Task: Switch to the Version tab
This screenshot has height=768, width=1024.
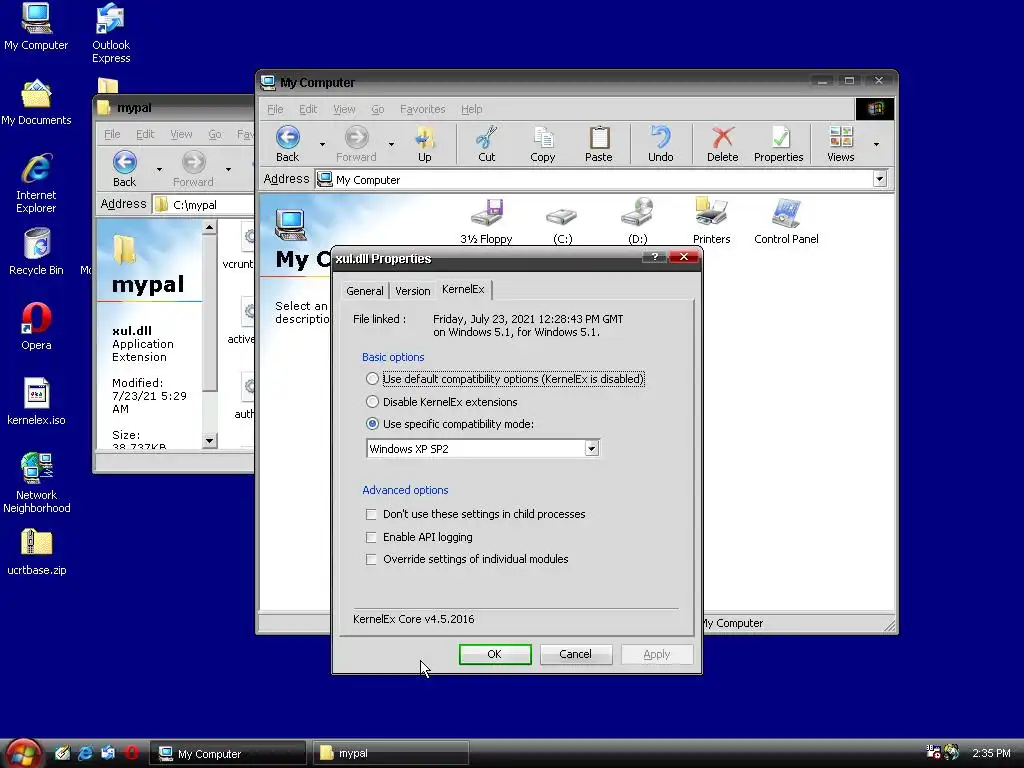Action: pyautogui.click(x=413, y=291)
